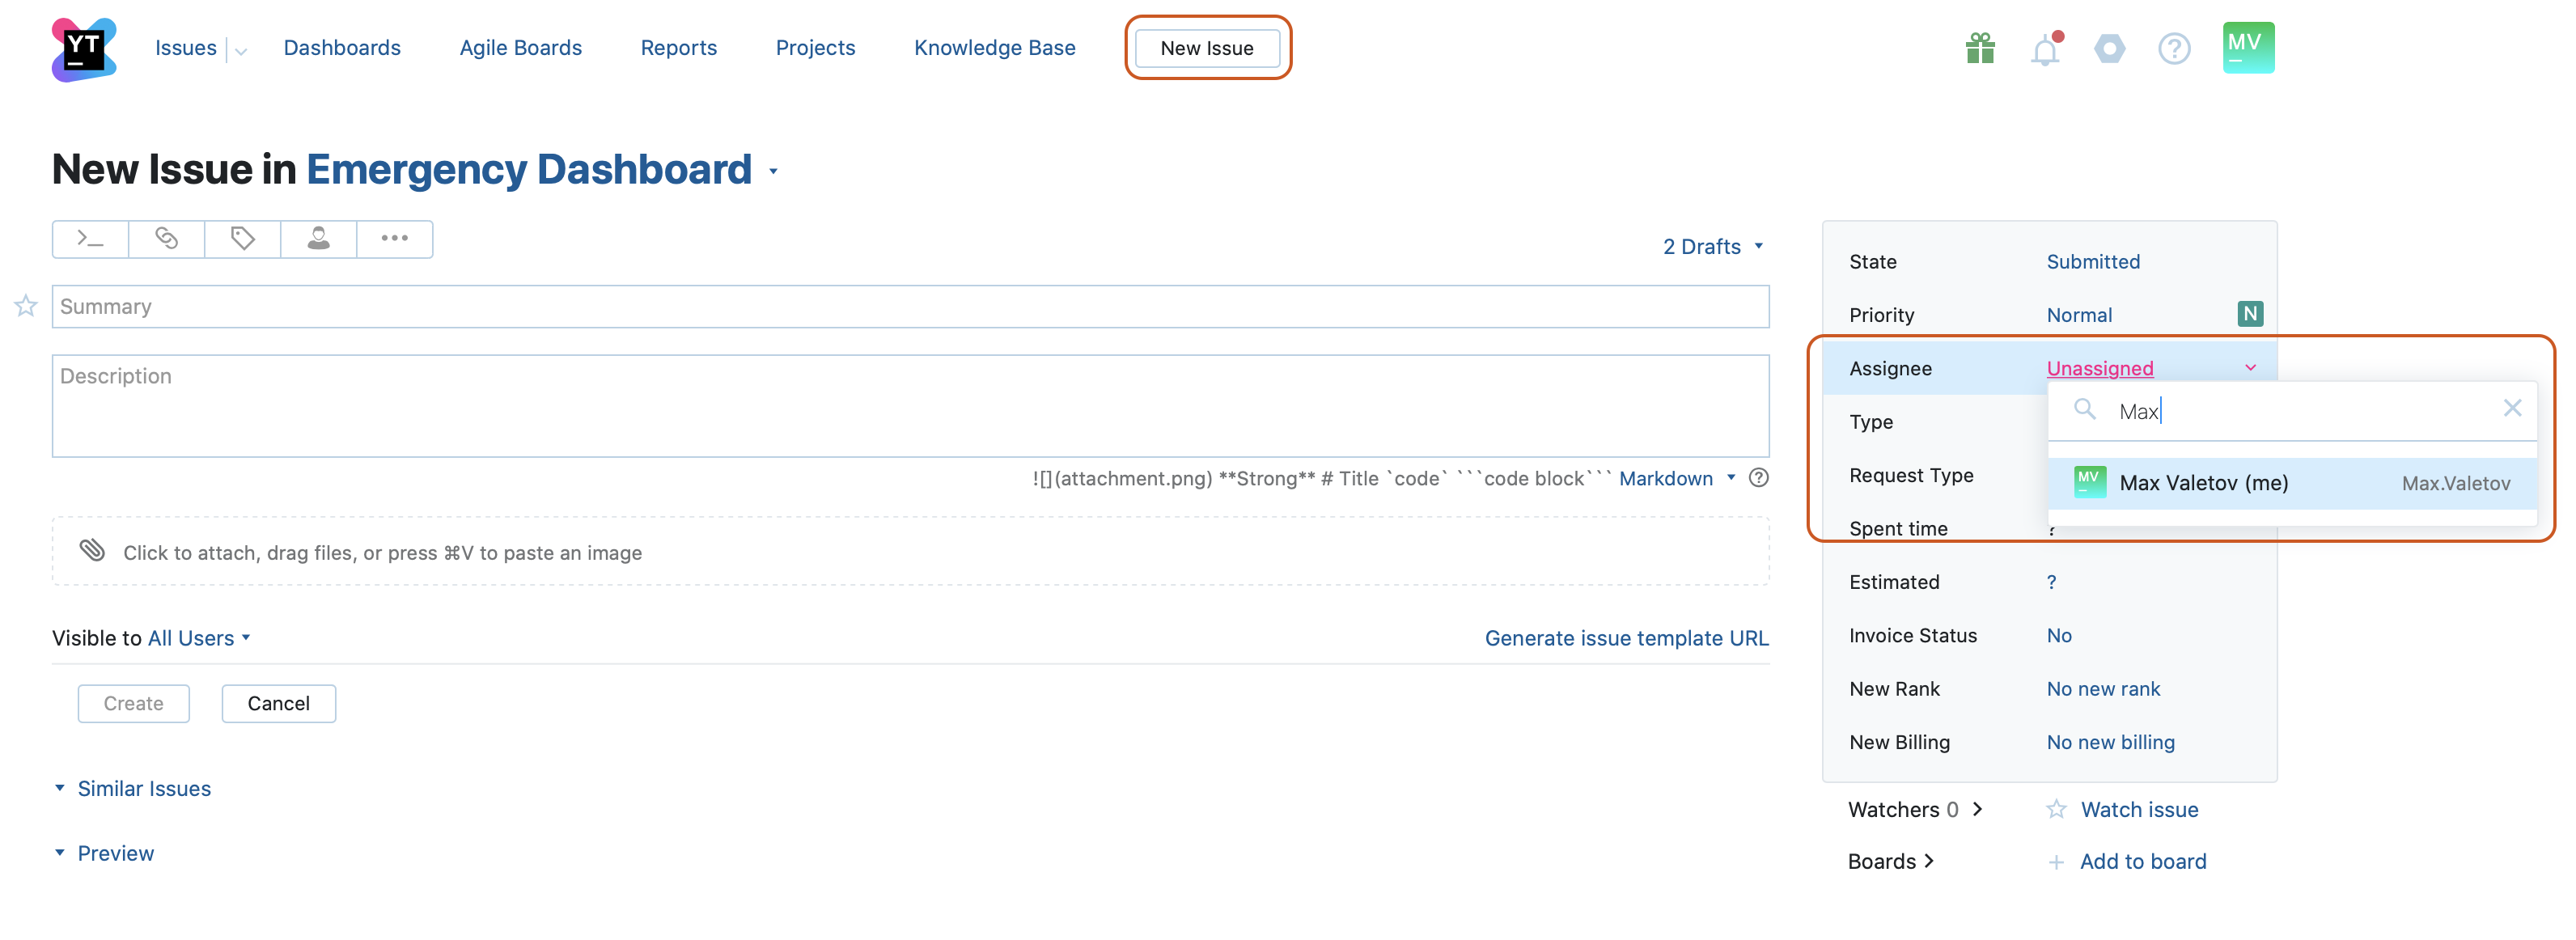
Task: Click the YouTrack logo icon
Action: tap(84, 49)
